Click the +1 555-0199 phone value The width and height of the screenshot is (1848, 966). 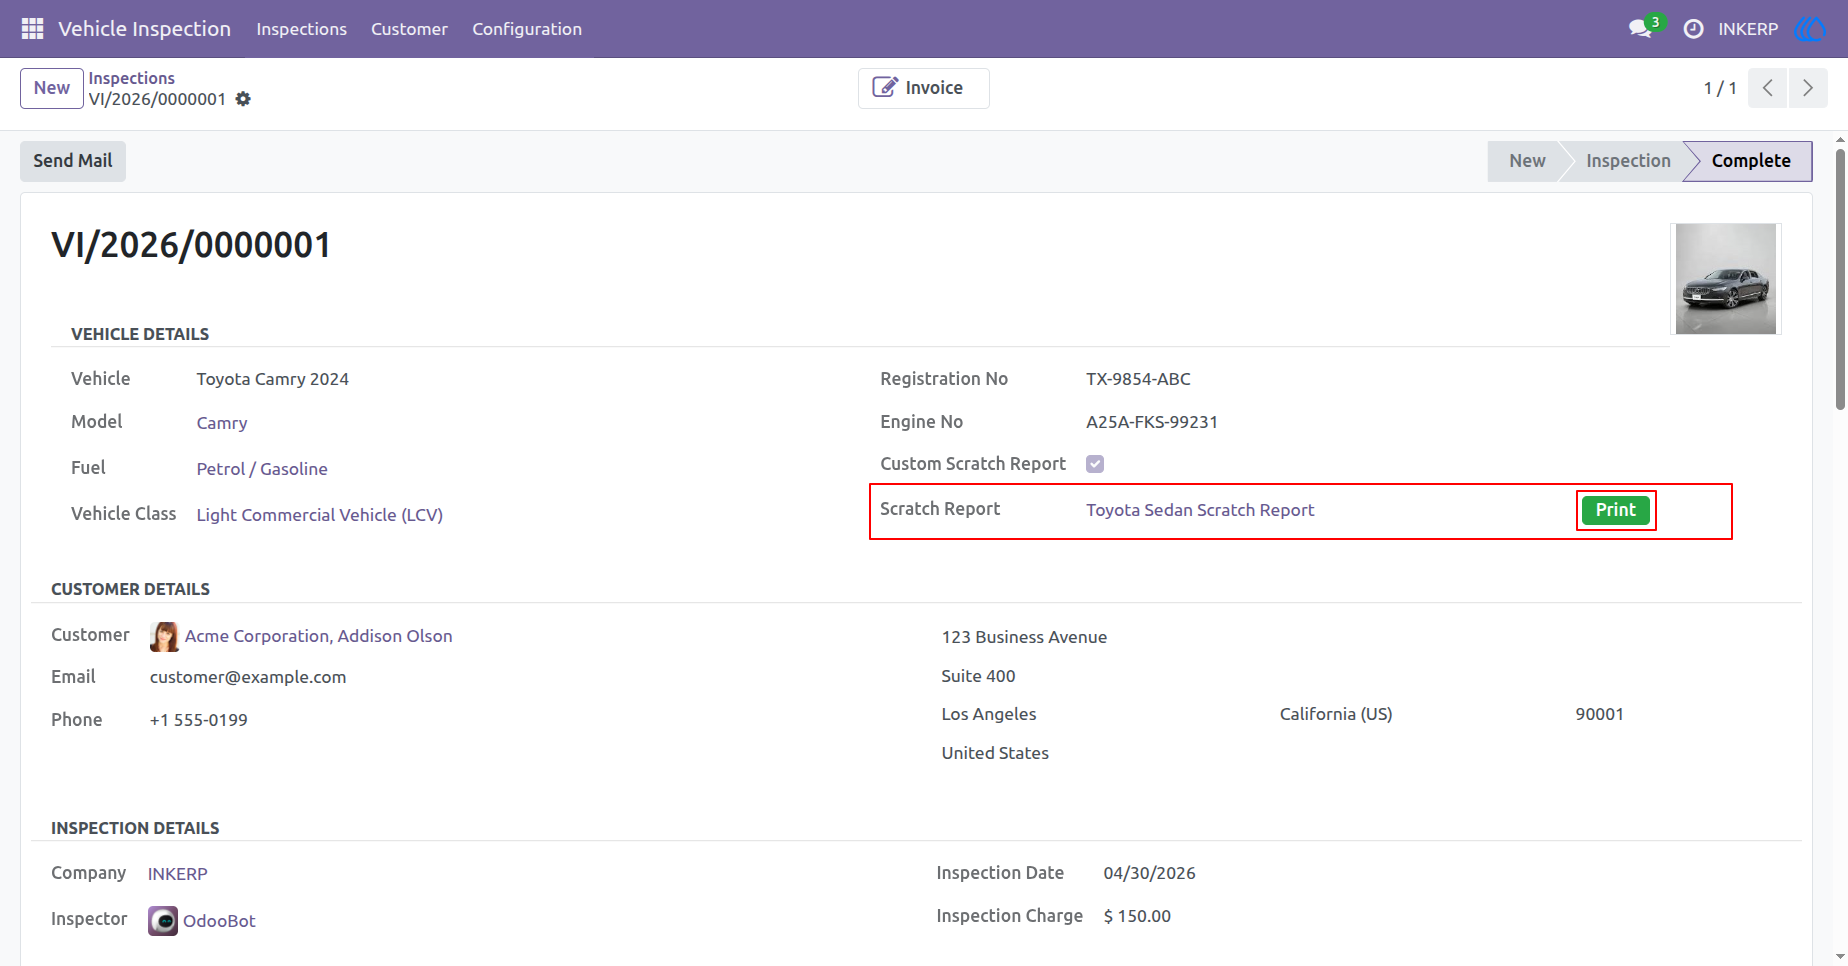199,720
